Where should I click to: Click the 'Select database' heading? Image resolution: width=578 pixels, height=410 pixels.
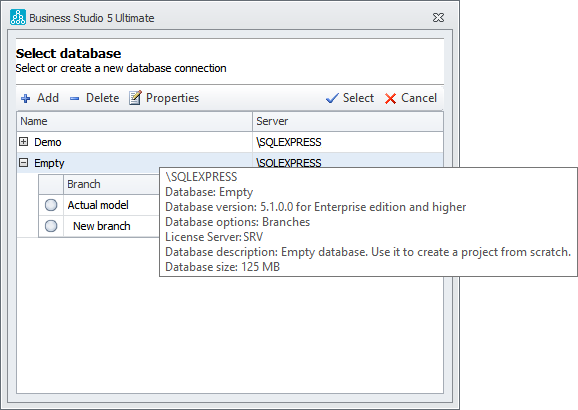point(68,53)
